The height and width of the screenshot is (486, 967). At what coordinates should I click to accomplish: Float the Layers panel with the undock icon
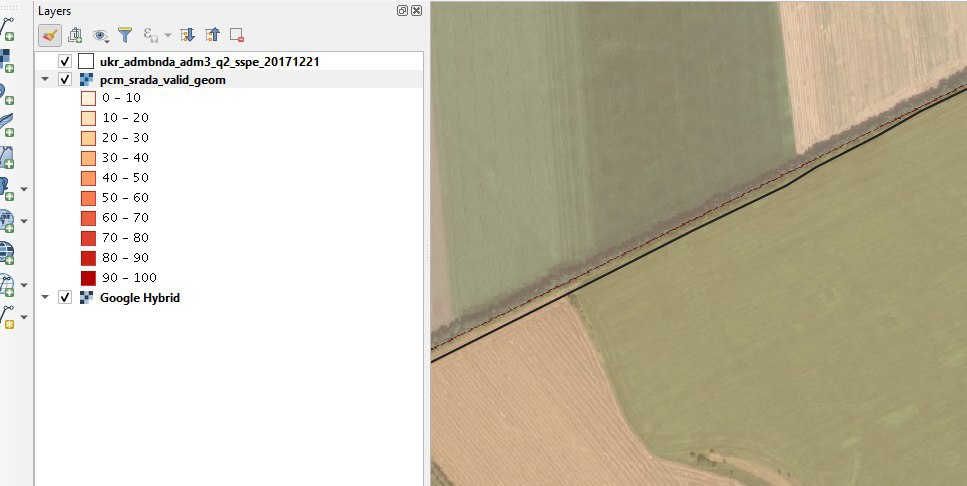click(402, 10)
